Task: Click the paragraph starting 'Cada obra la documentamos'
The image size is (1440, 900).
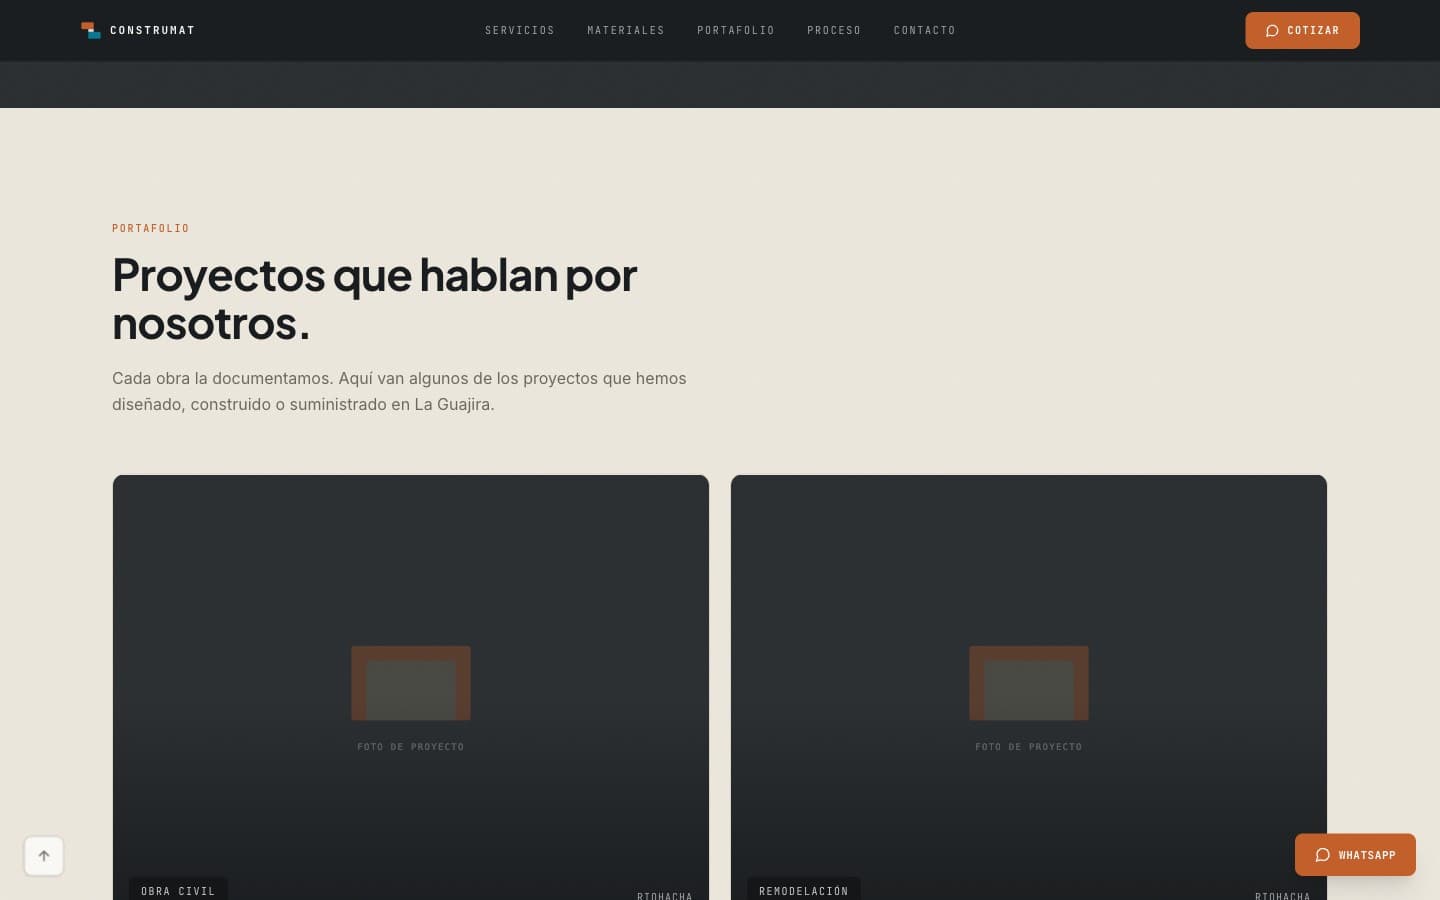Action: click(400, 391)
